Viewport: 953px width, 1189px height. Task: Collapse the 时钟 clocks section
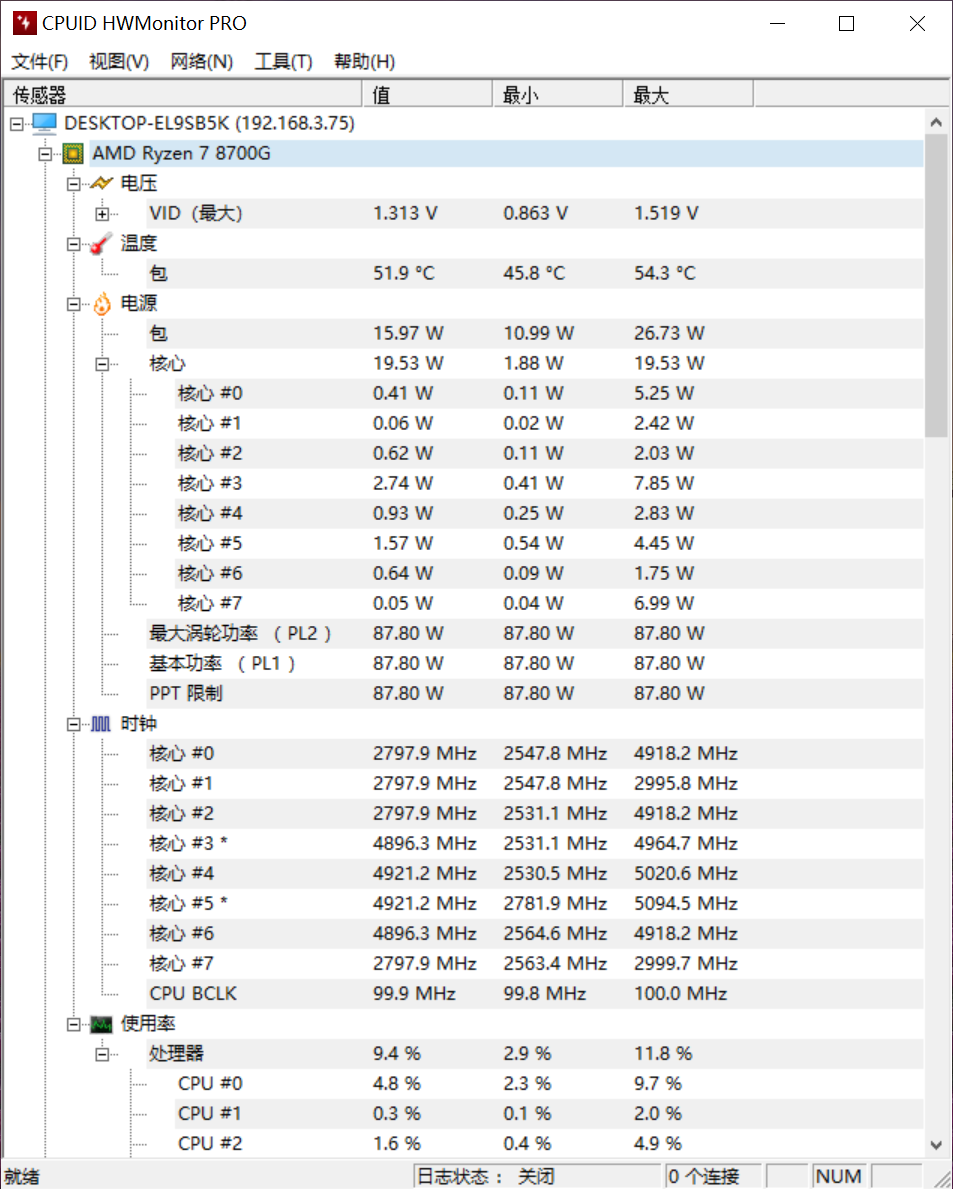click(74, 724)
